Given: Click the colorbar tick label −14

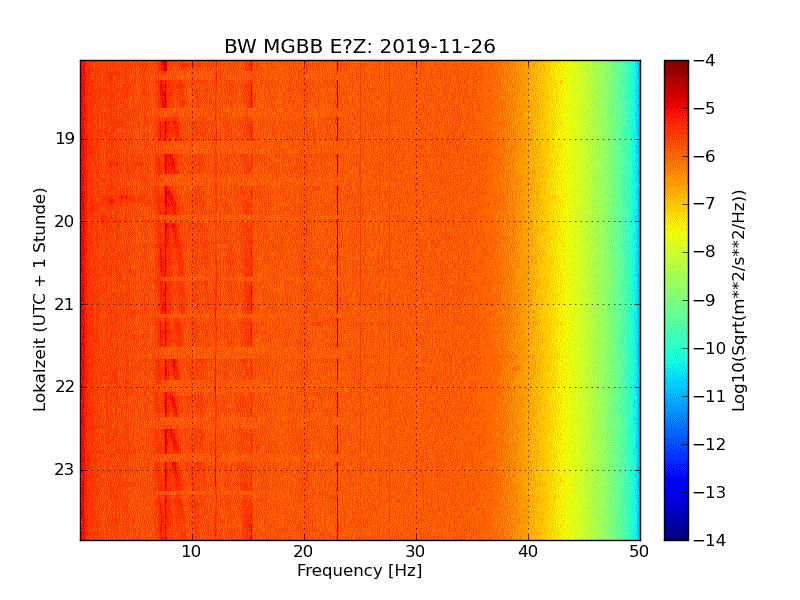Looking at the screenshot, I should 710,540.
